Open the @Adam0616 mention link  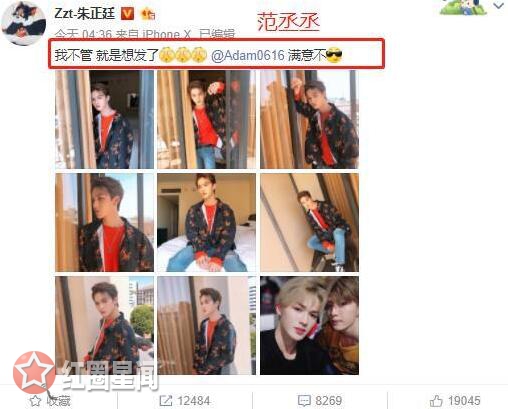(x=248, y=55)
